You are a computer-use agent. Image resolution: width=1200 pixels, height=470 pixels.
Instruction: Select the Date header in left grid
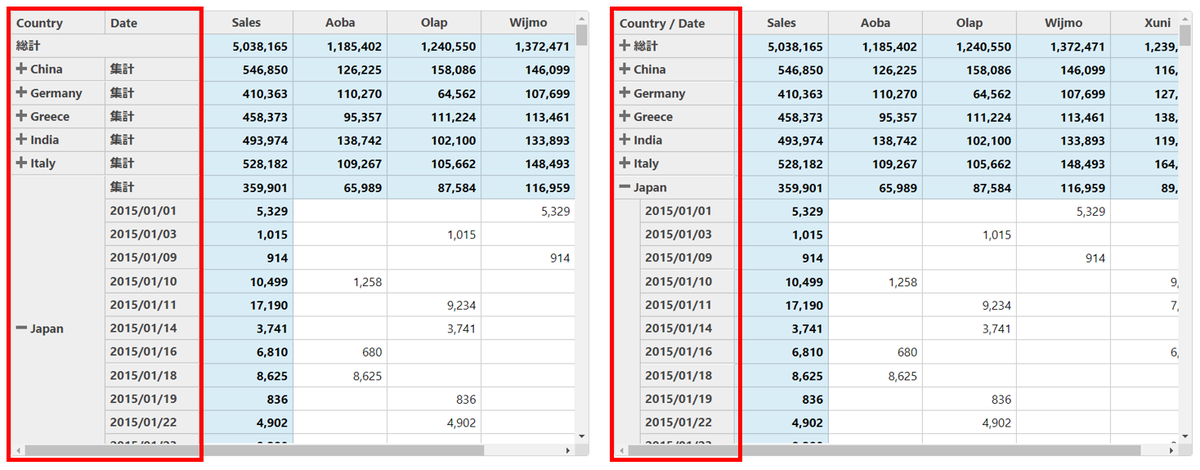152,23
